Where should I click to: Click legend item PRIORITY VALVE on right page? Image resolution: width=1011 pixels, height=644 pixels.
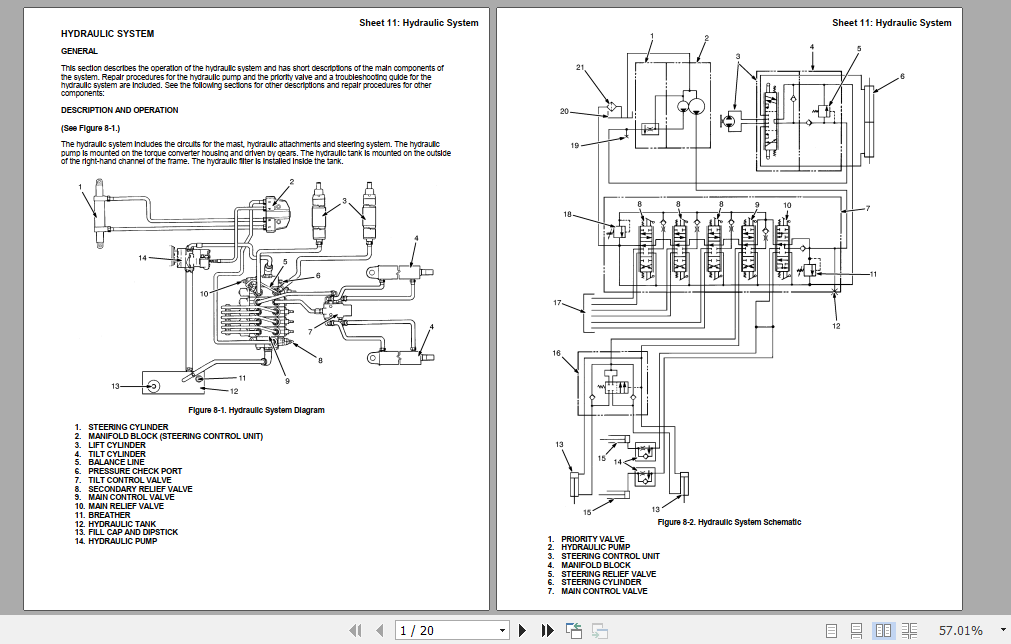[593, 539]
